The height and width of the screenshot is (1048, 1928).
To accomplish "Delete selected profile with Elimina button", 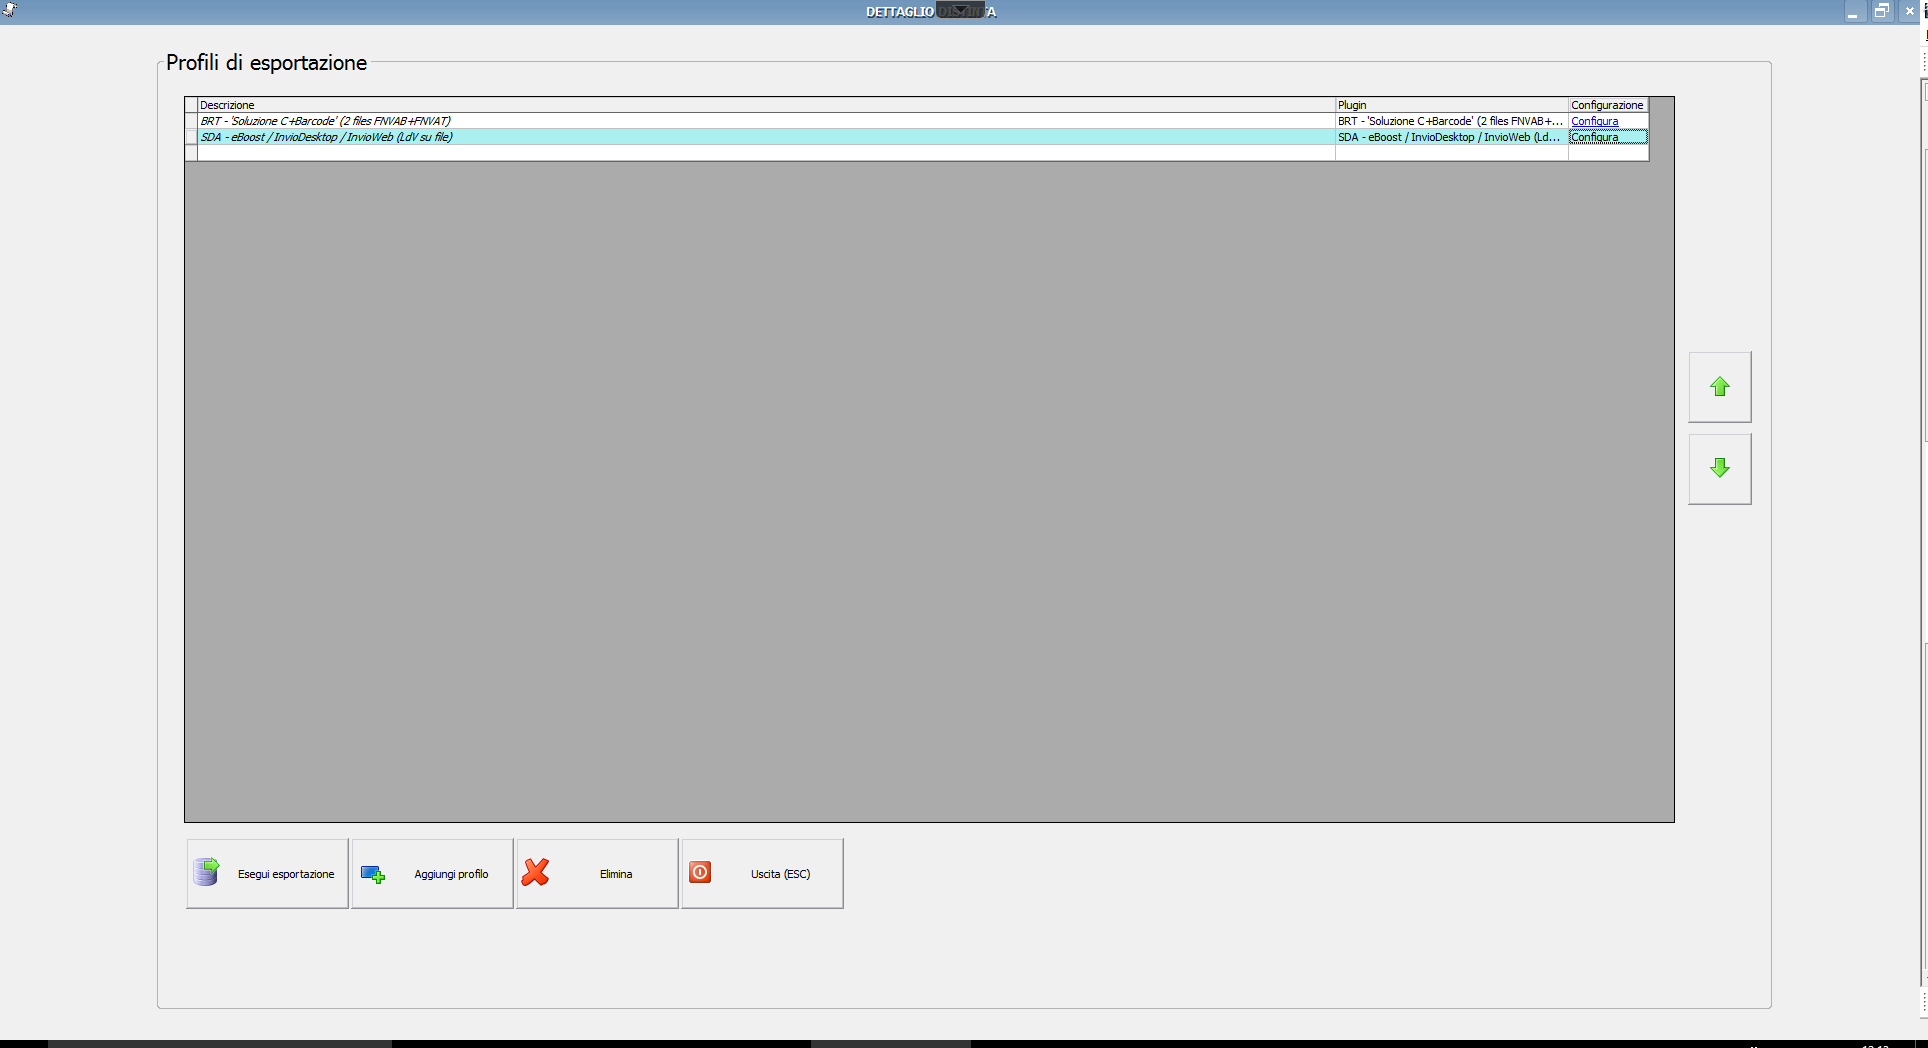I will click(x=597, y=874).
